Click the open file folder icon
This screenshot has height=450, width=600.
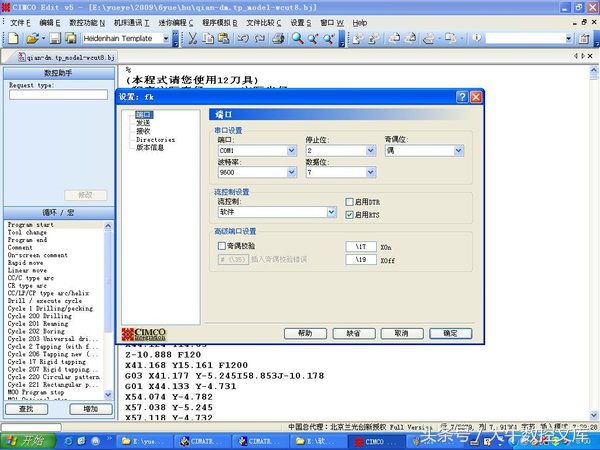pos(32,38)
